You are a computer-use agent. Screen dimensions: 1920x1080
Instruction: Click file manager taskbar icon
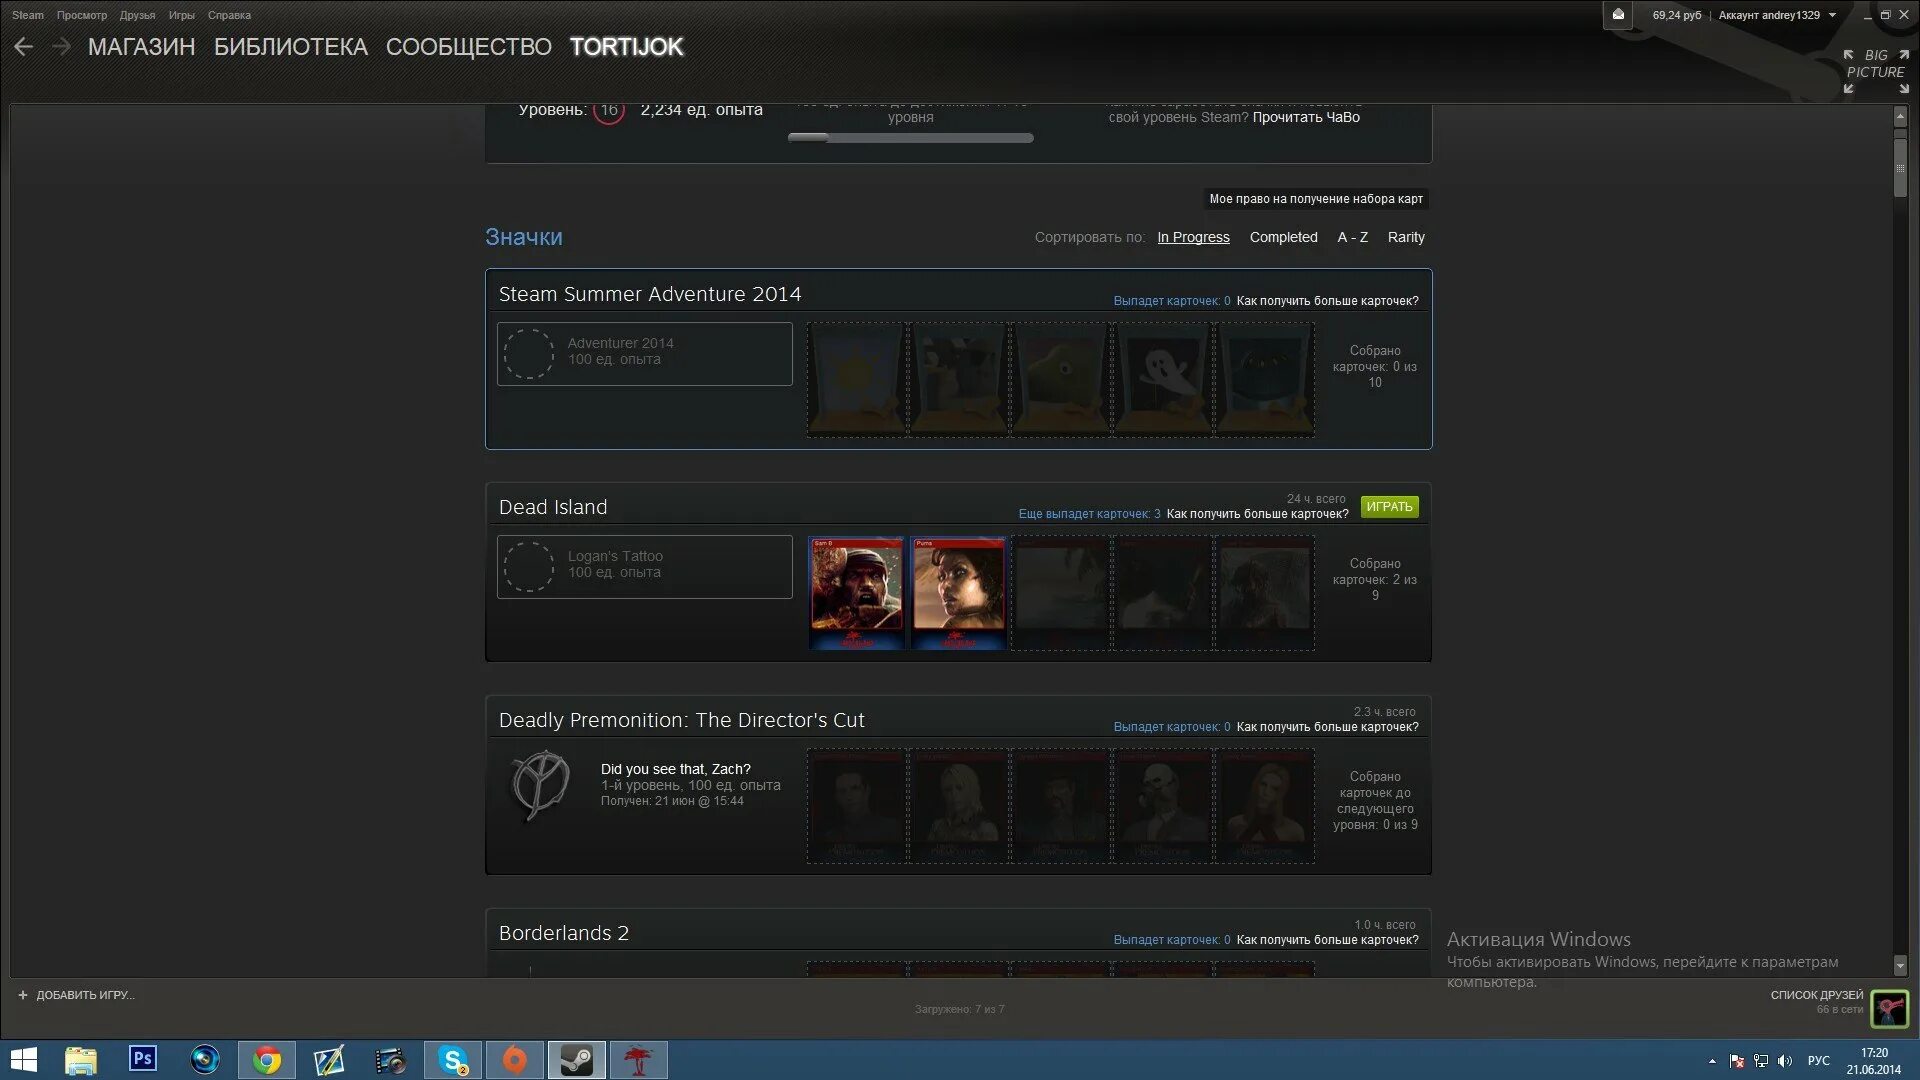point(80,1059)
